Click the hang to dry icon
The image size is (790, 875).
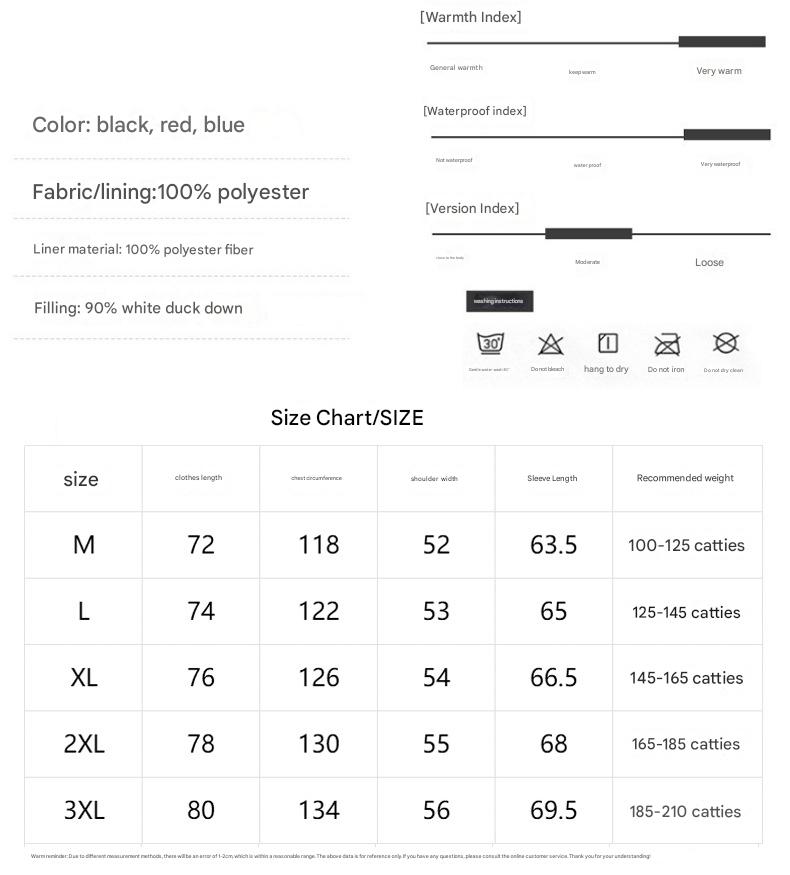607,344
